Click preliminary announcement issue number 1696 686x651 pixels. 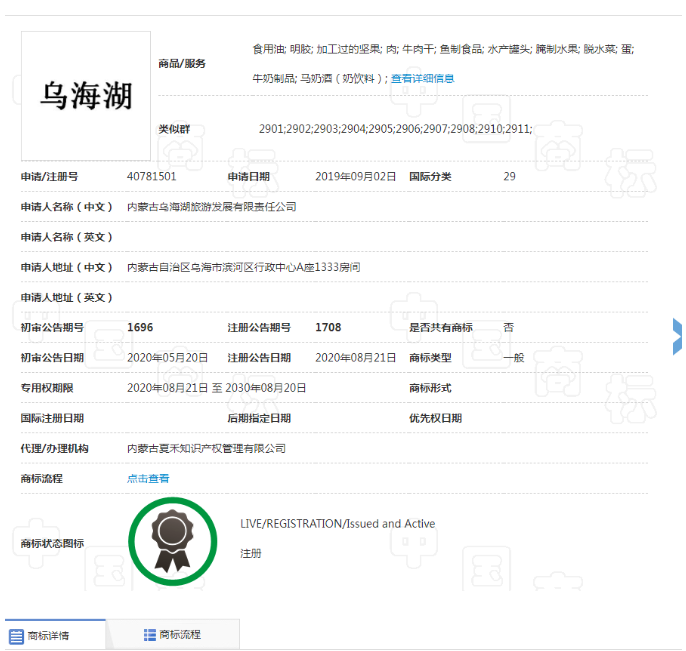tap(140, 327)
